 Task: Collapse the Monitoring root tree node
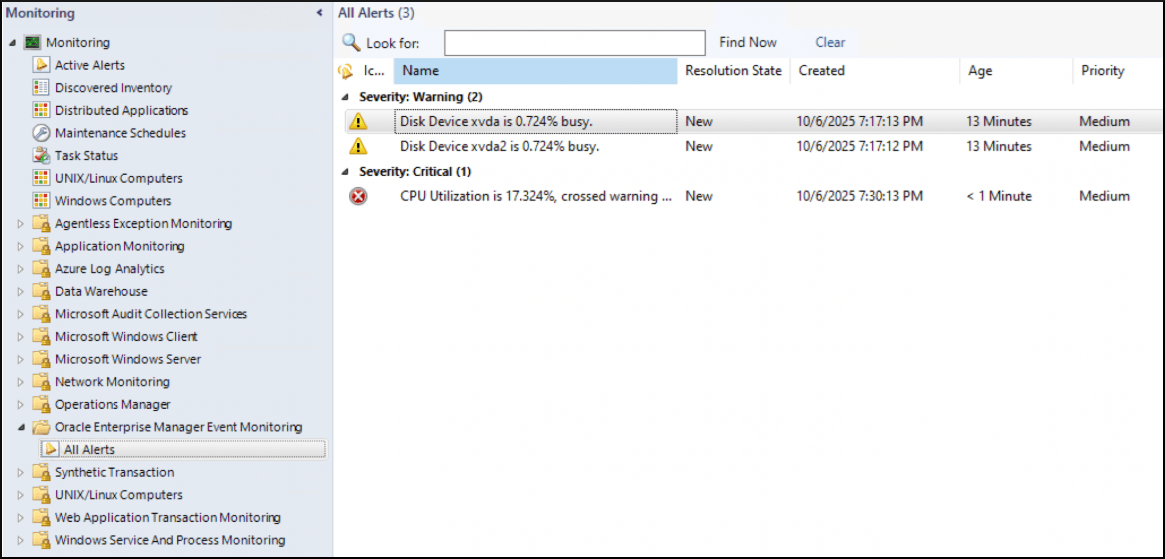tap(13, 43)
